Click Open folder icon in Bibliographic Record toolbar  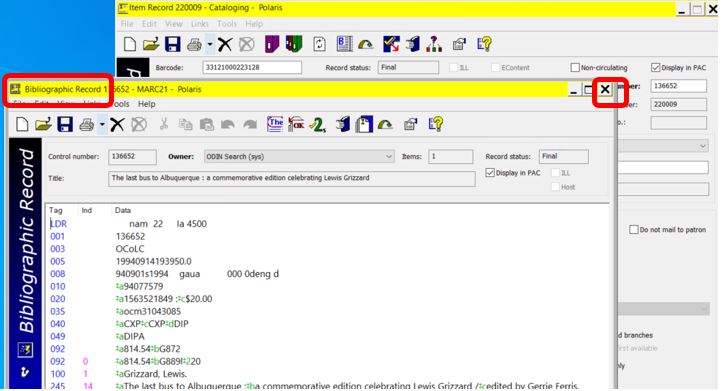click(x=43, y=124)
